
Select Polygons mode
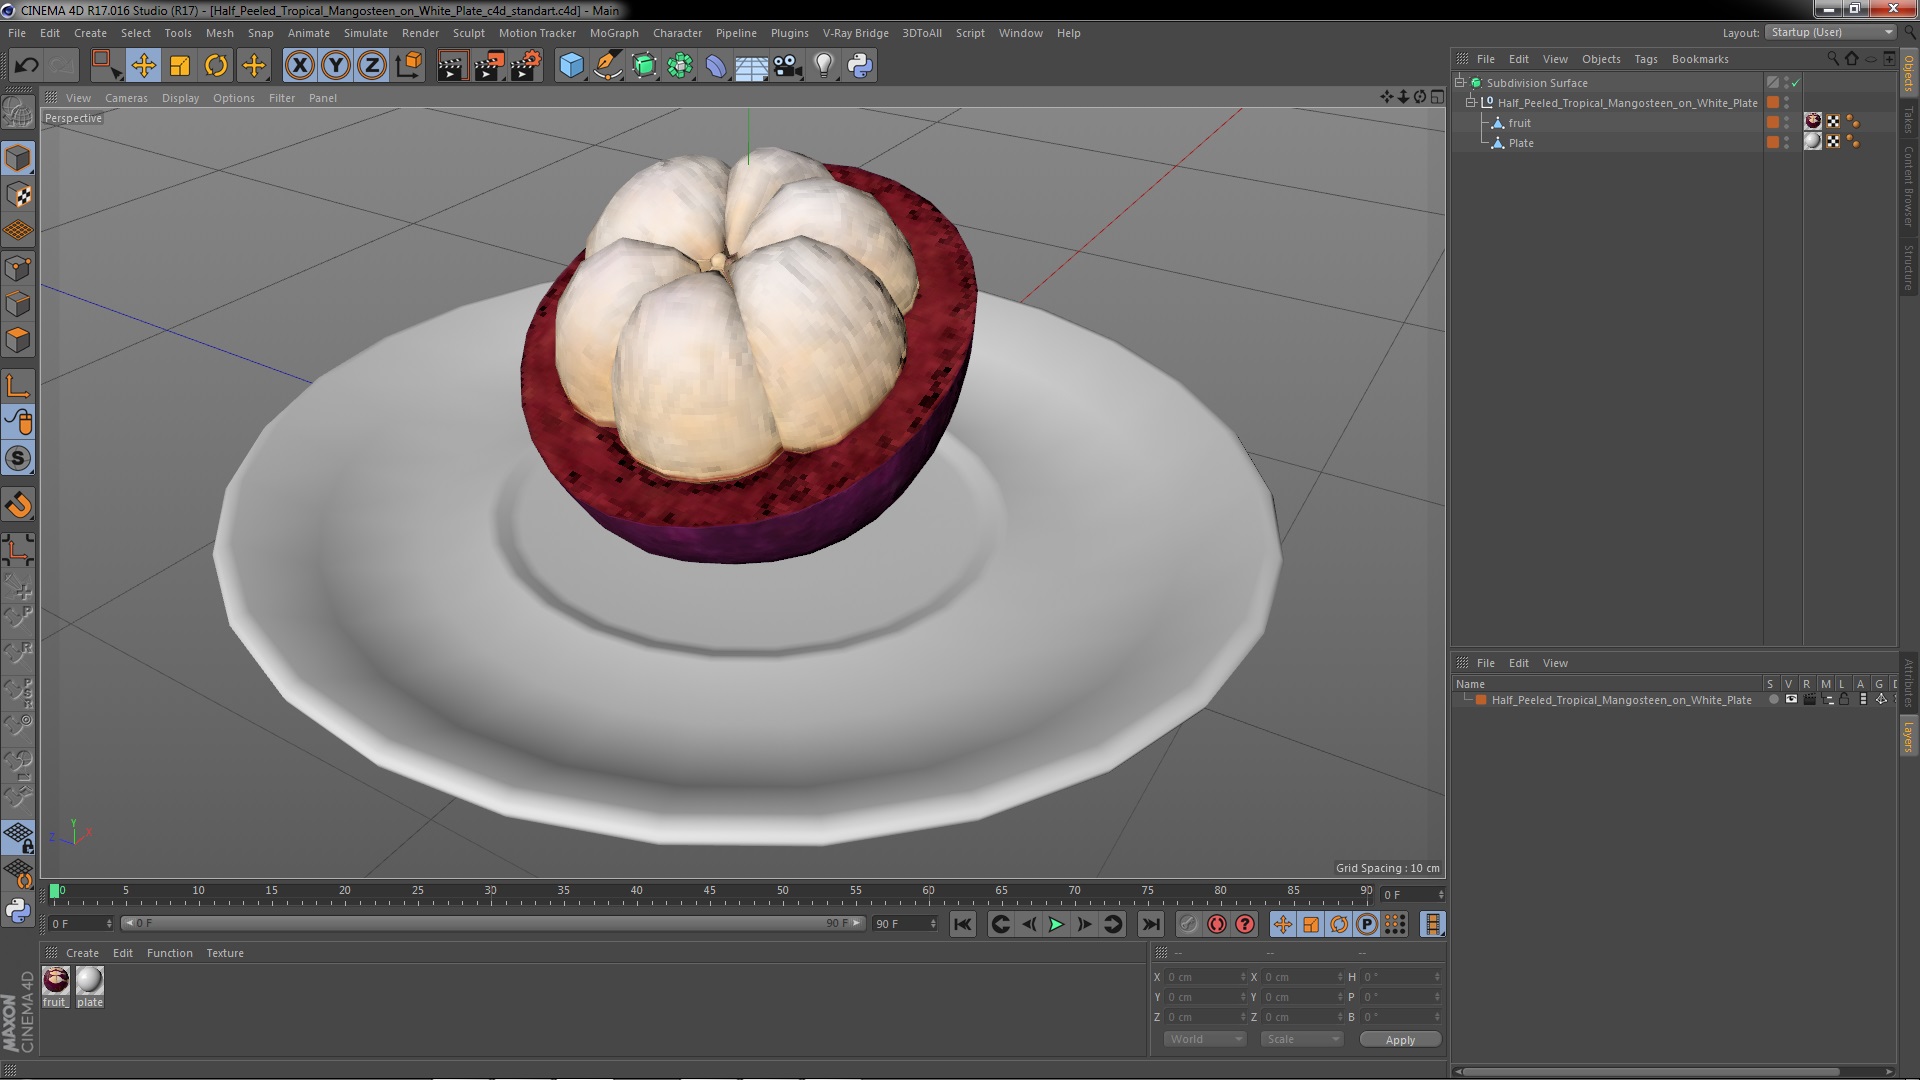click(18, 340)
